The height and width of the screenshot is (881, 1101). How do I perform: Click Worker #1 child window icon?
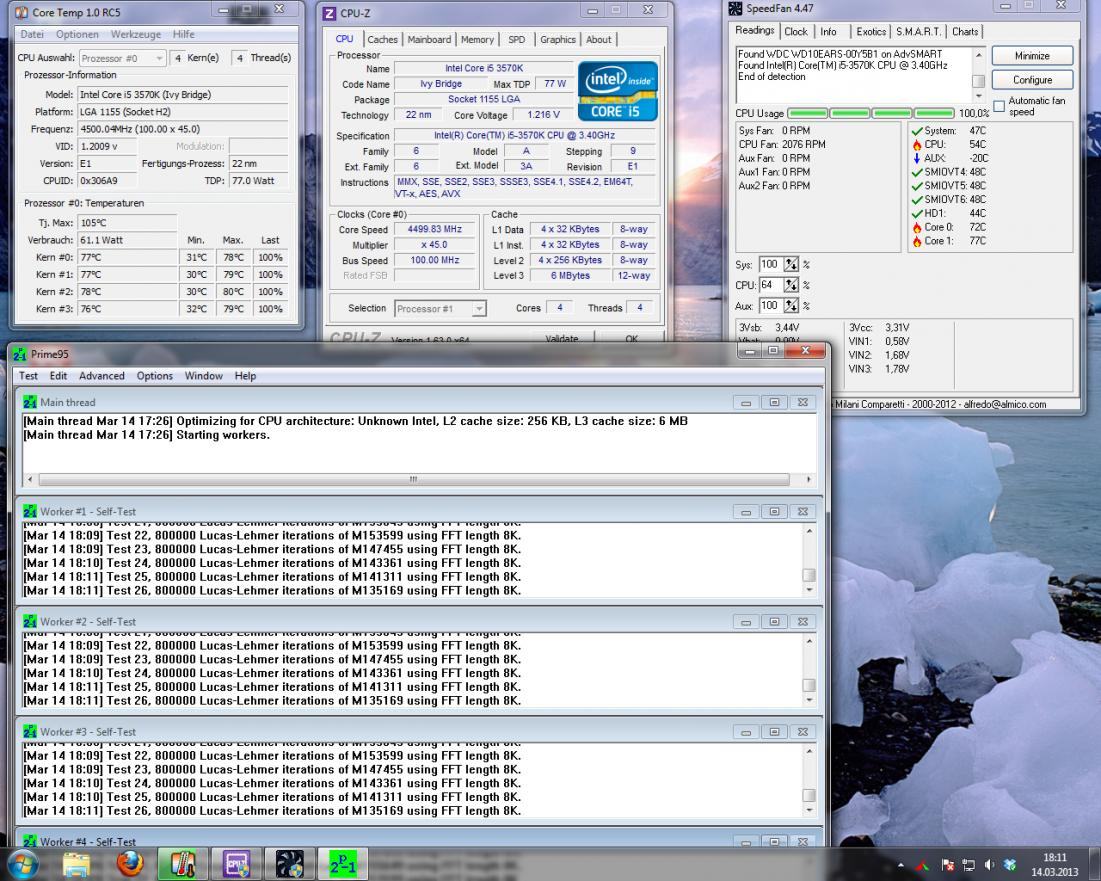pos(29,512)
